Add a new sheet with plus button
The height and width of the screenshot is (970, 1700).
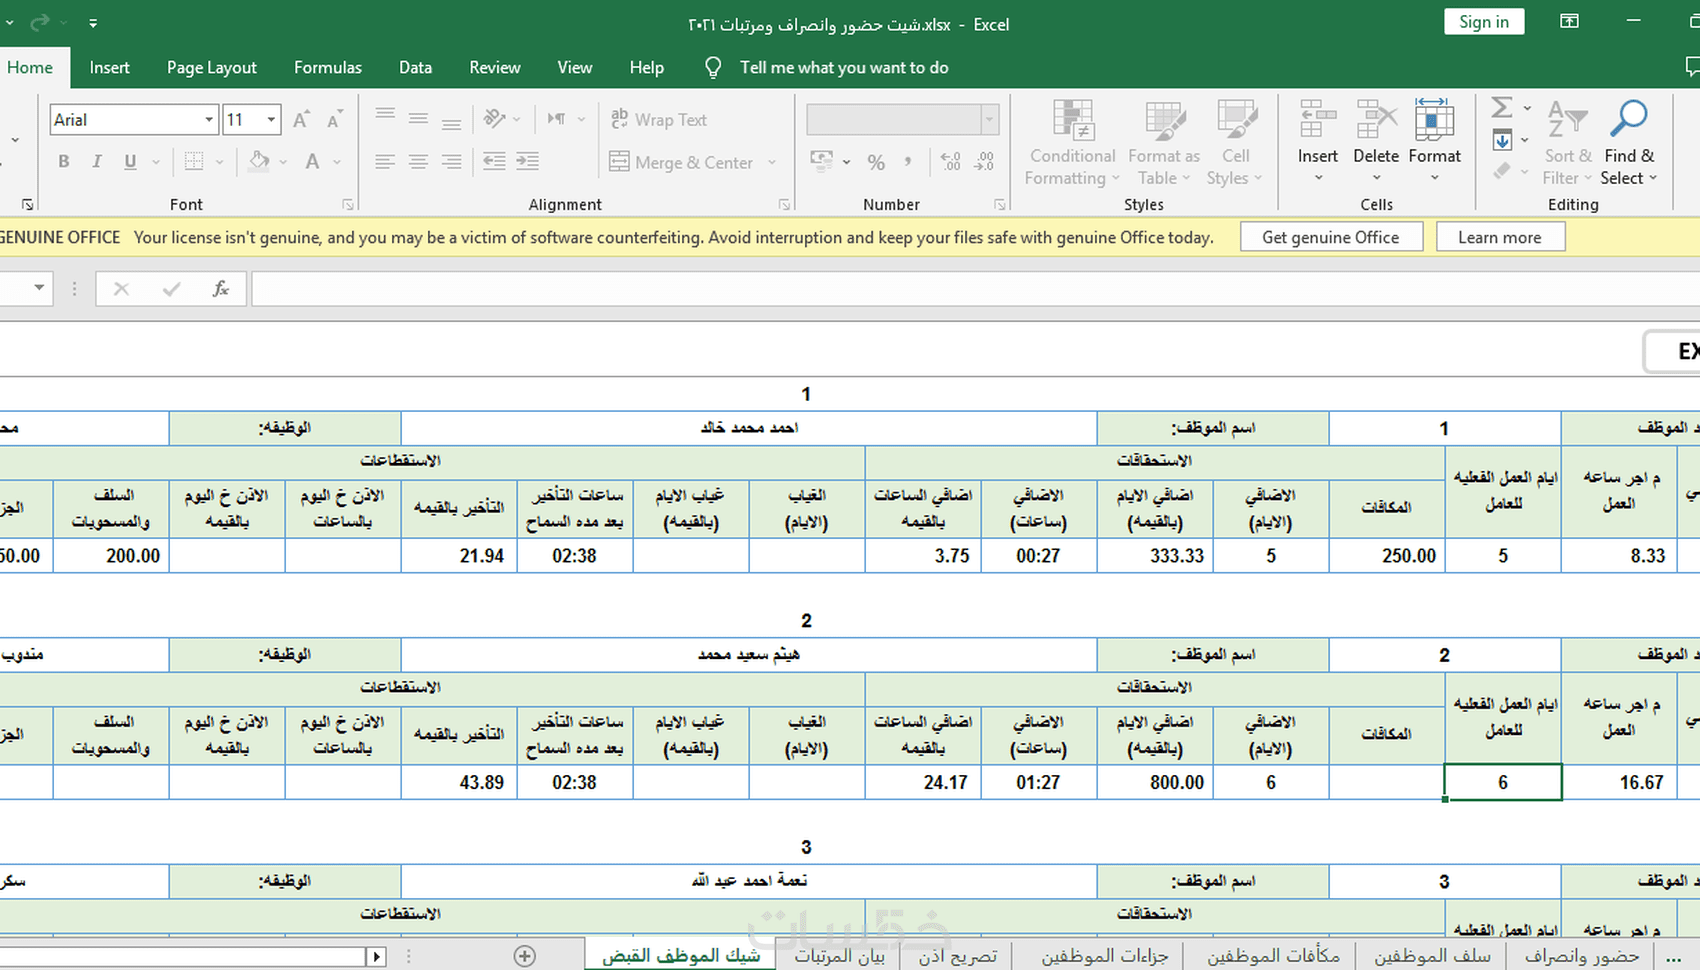[524, 956]
